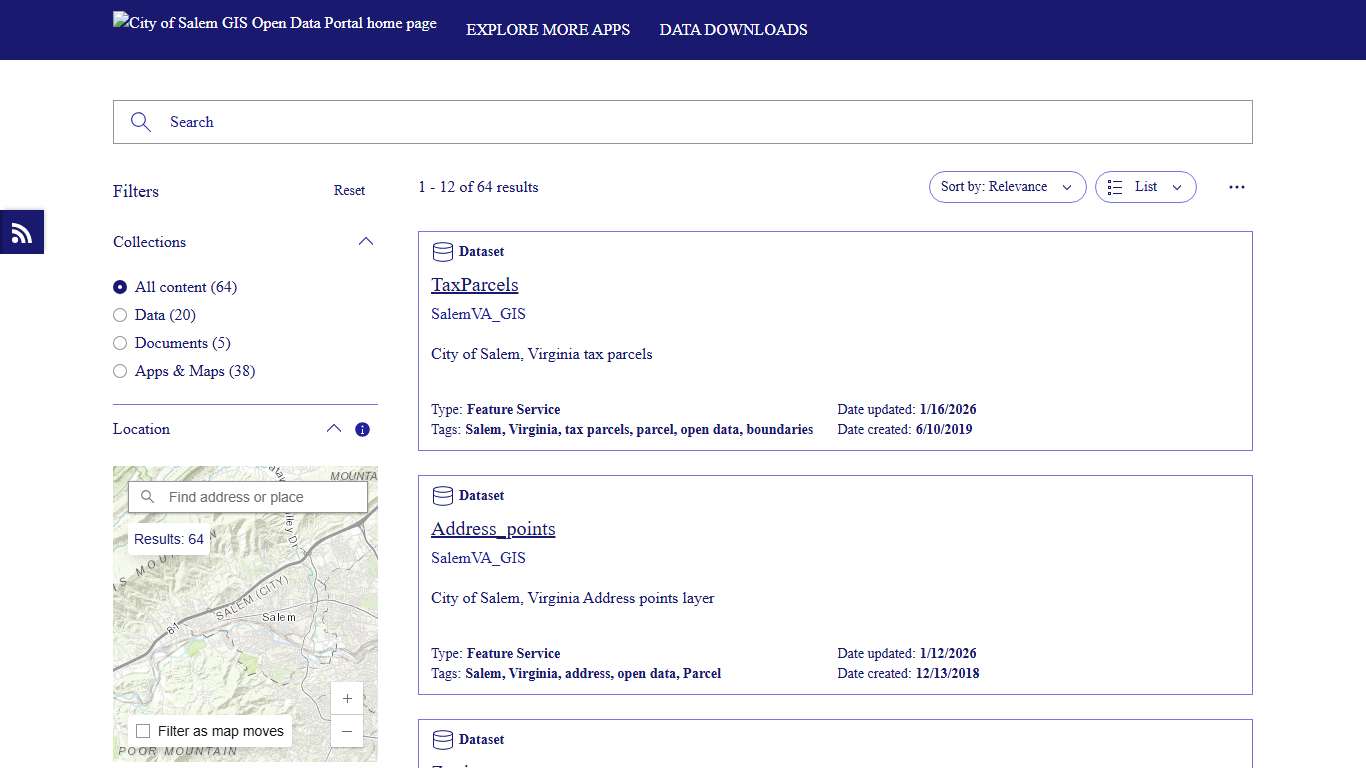Click the Find address or place field
The height and width of the screenshot is (768, 1366).
[x=250, y=497]
